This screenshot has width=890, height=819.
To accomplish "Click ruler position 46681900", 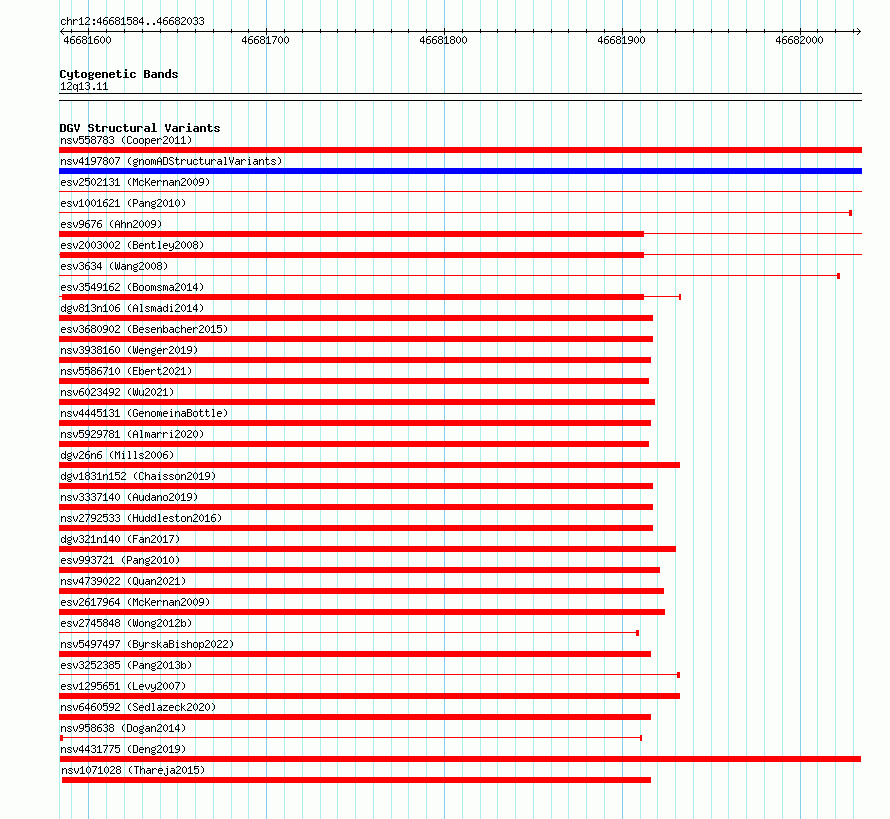I will (x=622, y=40).
